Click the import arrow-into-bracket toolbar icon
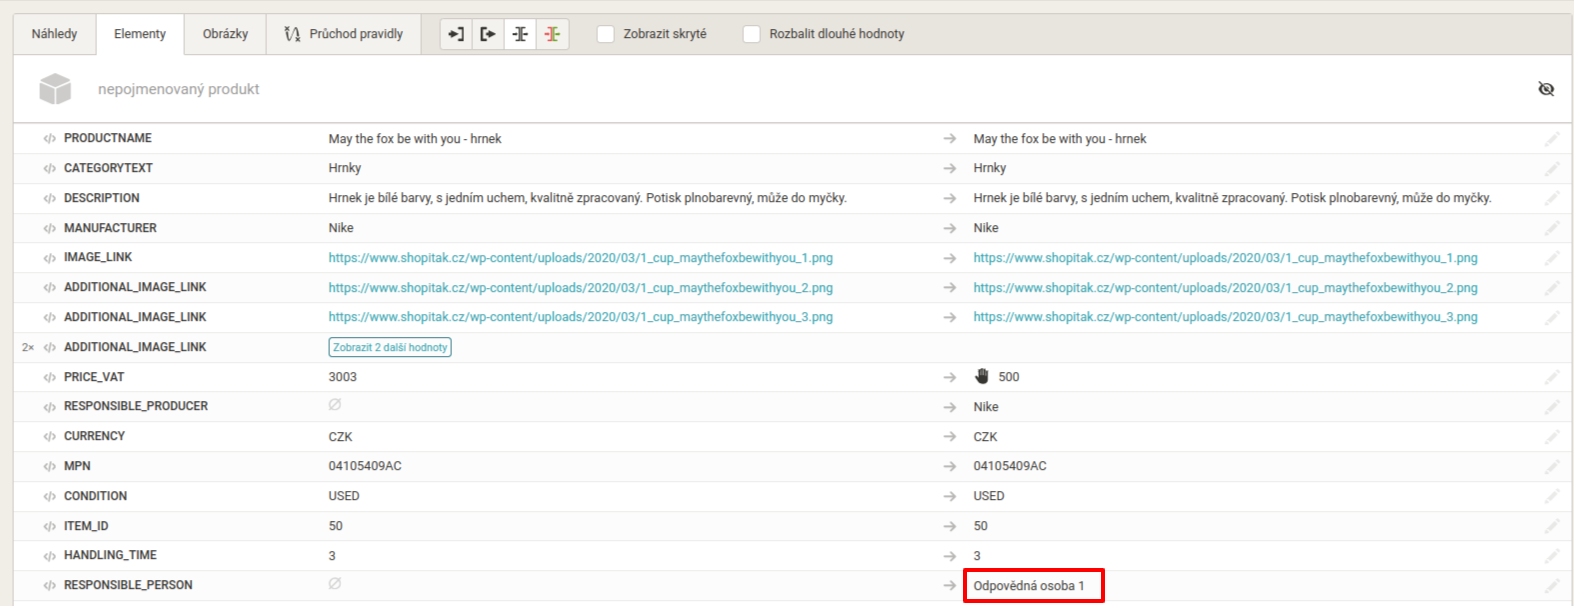The width and height of the screenshot is (1574, 606). pyautogui.click(x=456, y=34)
